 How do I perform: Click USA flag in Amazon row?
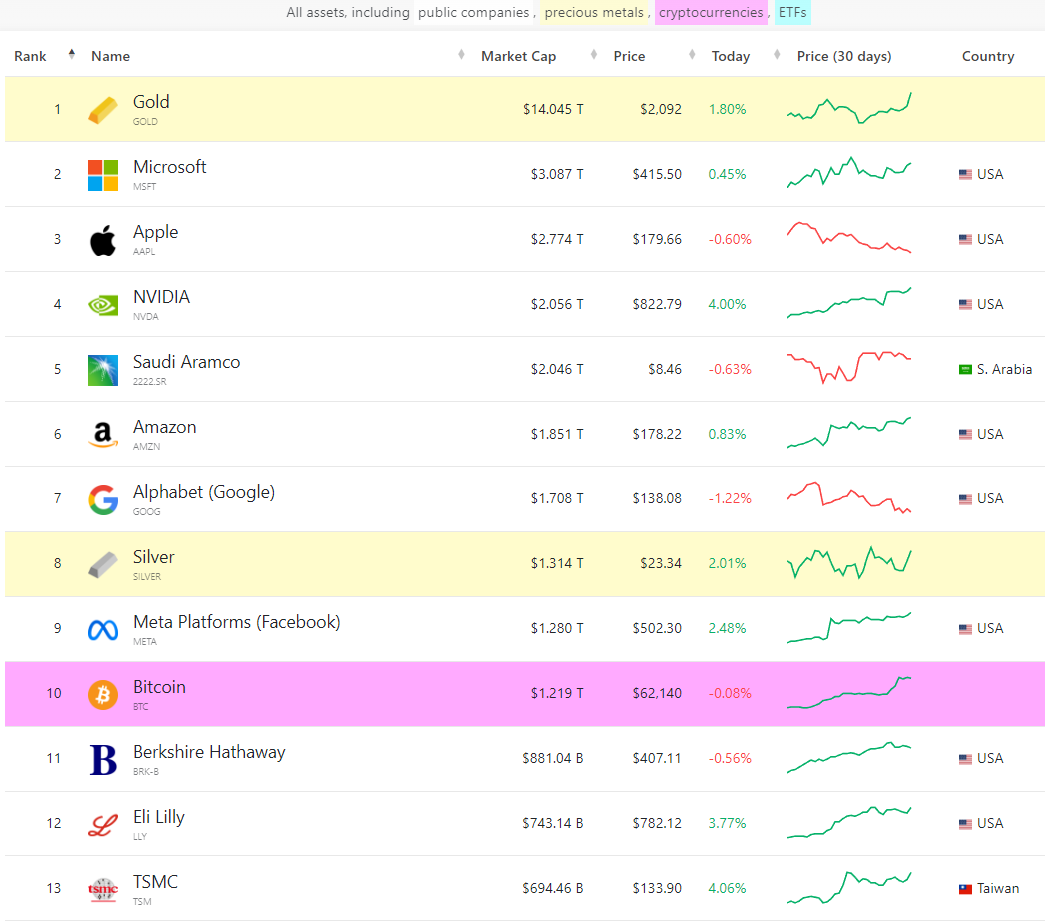[965, 435]
